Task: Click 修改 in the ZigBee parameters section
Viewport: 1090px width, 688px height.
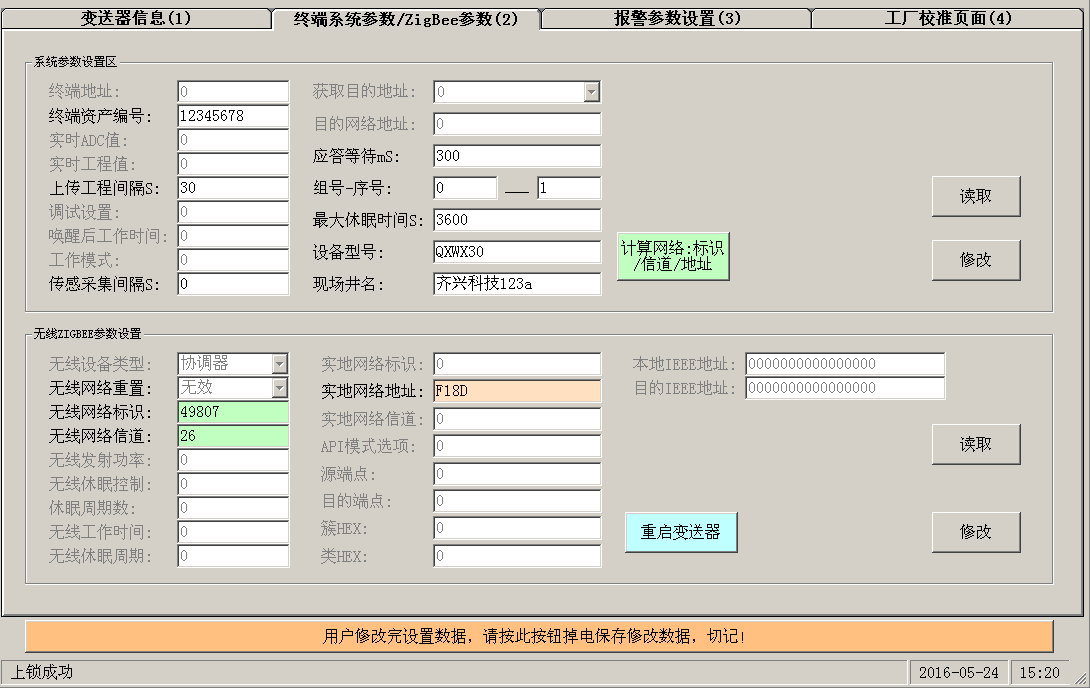Action: (x=975, y=532)
